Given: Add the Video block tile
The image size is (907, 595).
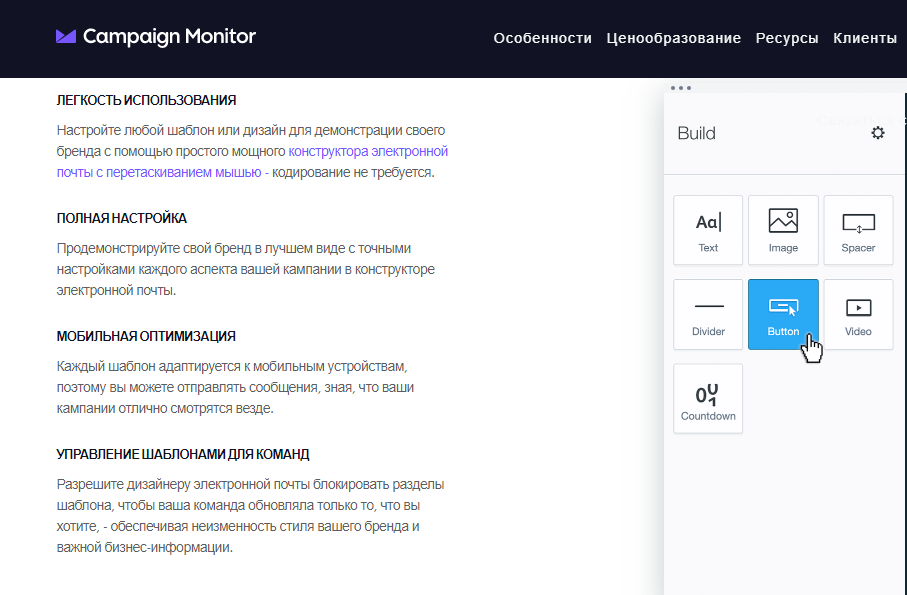Looking at the screenshot, I should (x=858, y=314).
